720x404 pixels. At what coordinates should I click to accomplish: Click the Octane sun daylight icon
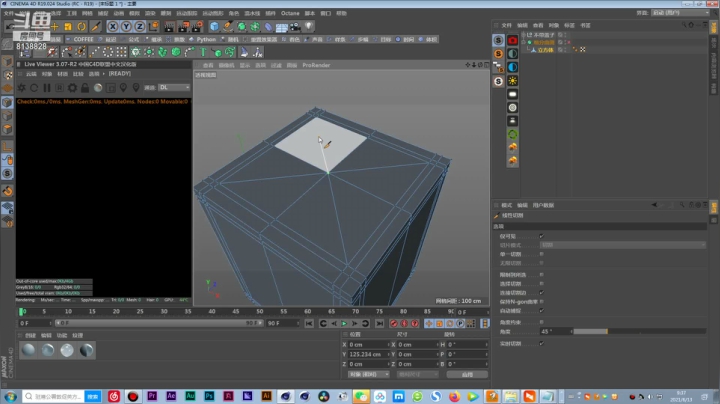click(512, 81)
